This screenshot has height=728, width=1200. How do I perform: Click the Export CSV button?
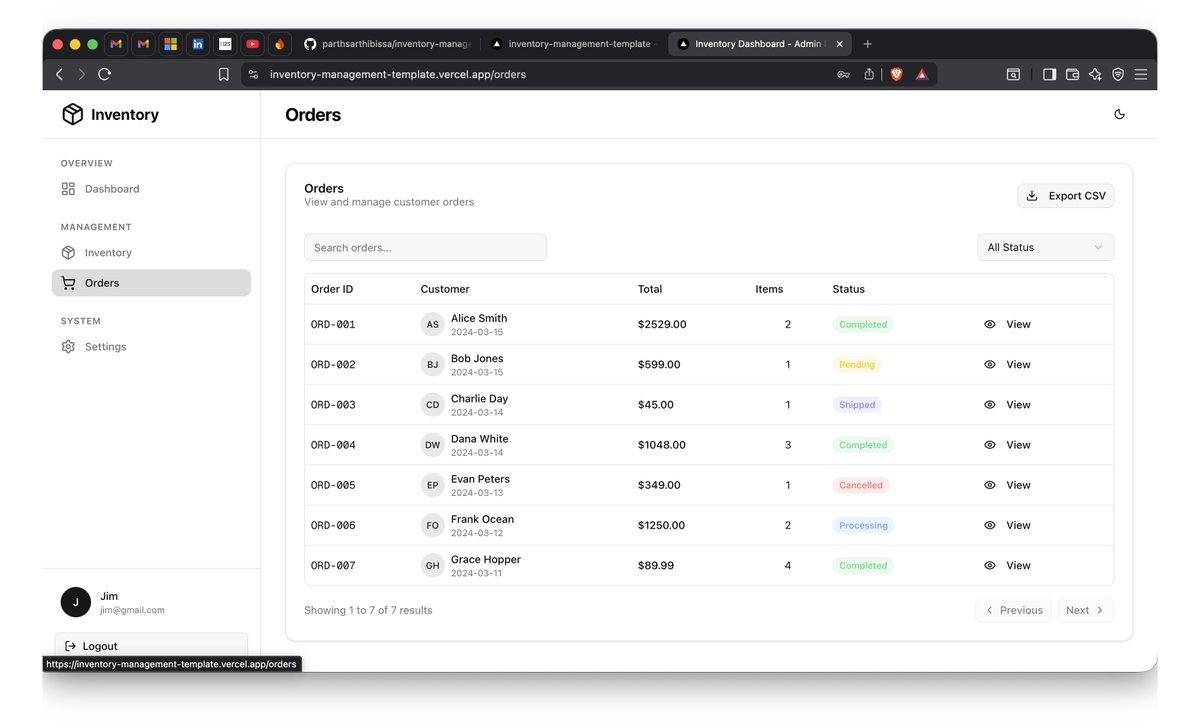1066,196
